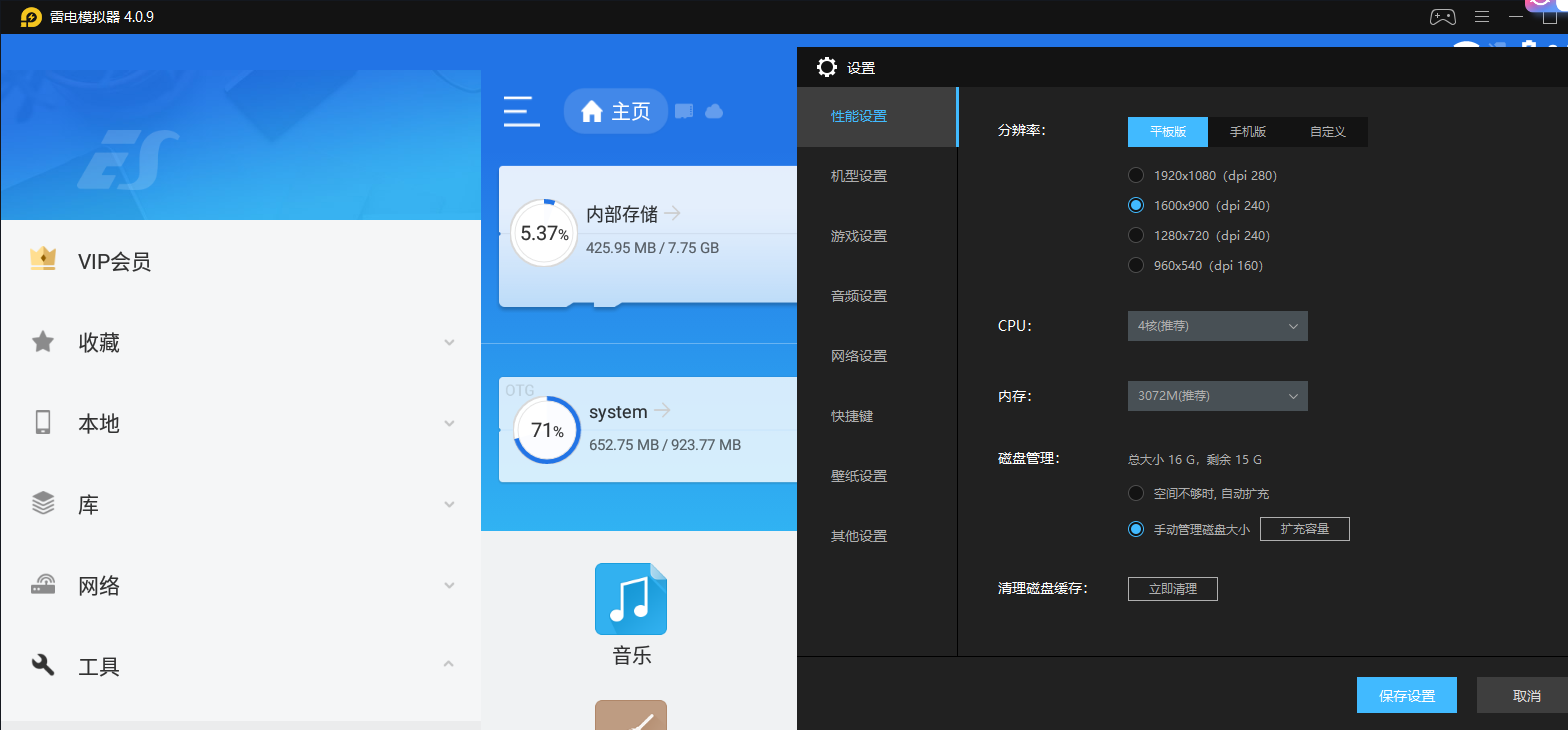Click the gamepad icon in title bar
This screenshot has height=730, width=1568.
tap(1442, 17)
